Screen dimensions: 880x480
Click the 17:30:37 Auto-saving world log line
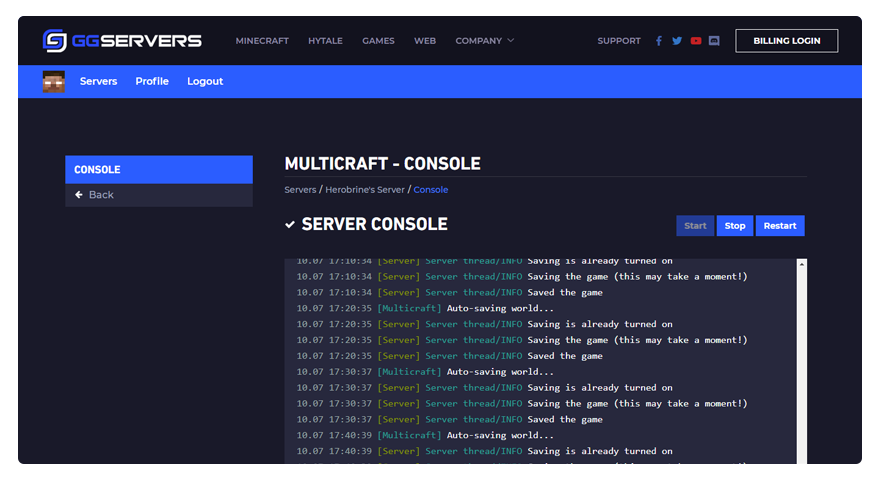(425, 372)
